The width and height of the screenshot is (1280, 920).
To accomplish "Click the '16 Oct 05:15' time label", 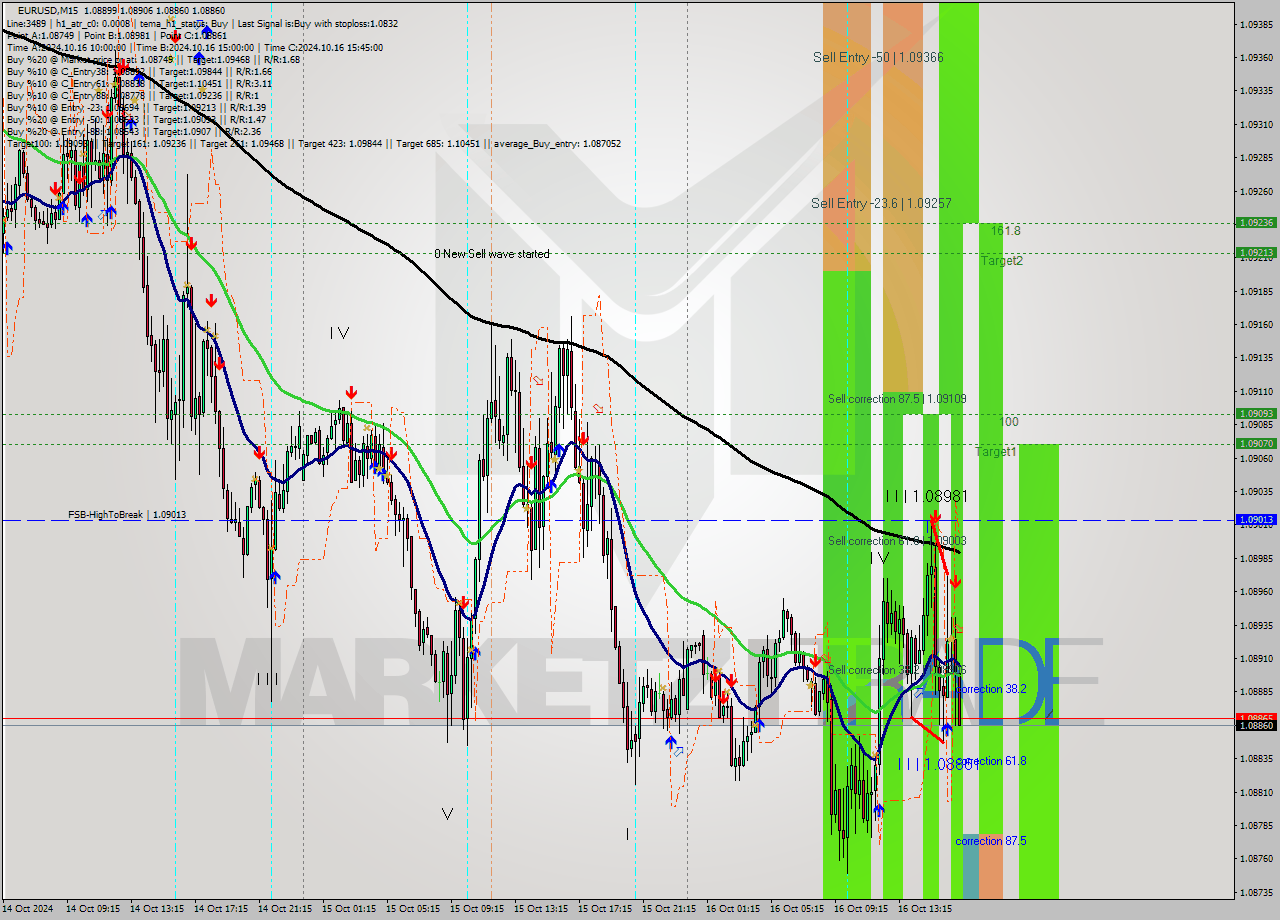I will tap(797, 909).
